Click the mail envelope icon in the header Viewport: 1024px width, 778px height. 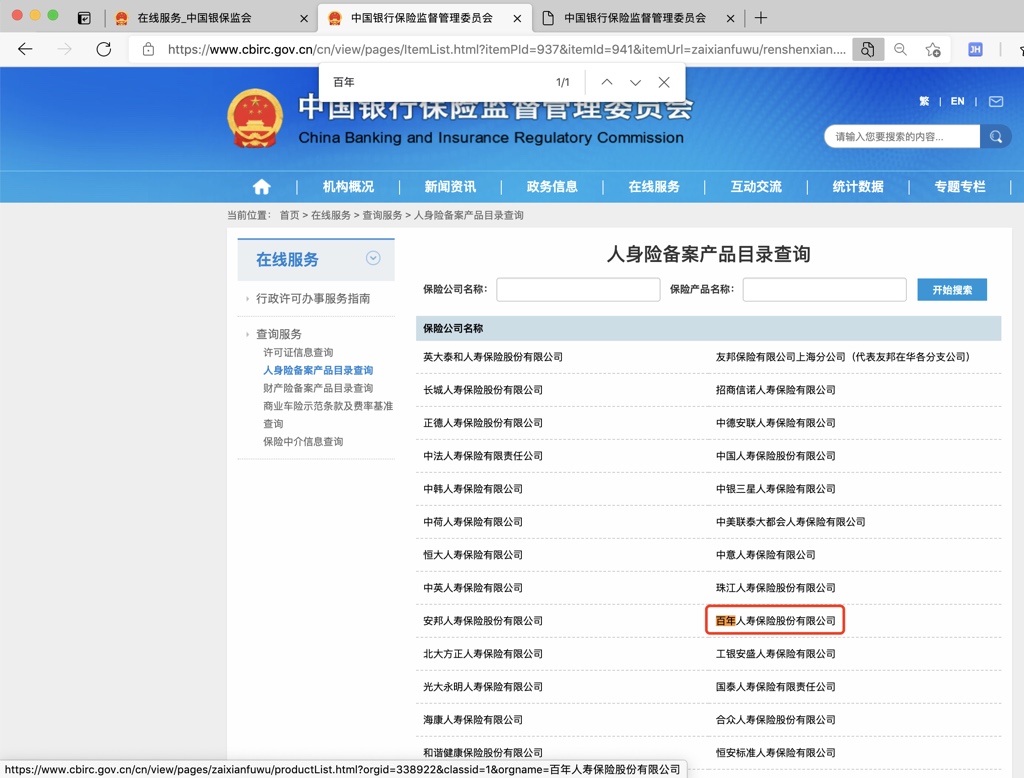coord(995,101)
